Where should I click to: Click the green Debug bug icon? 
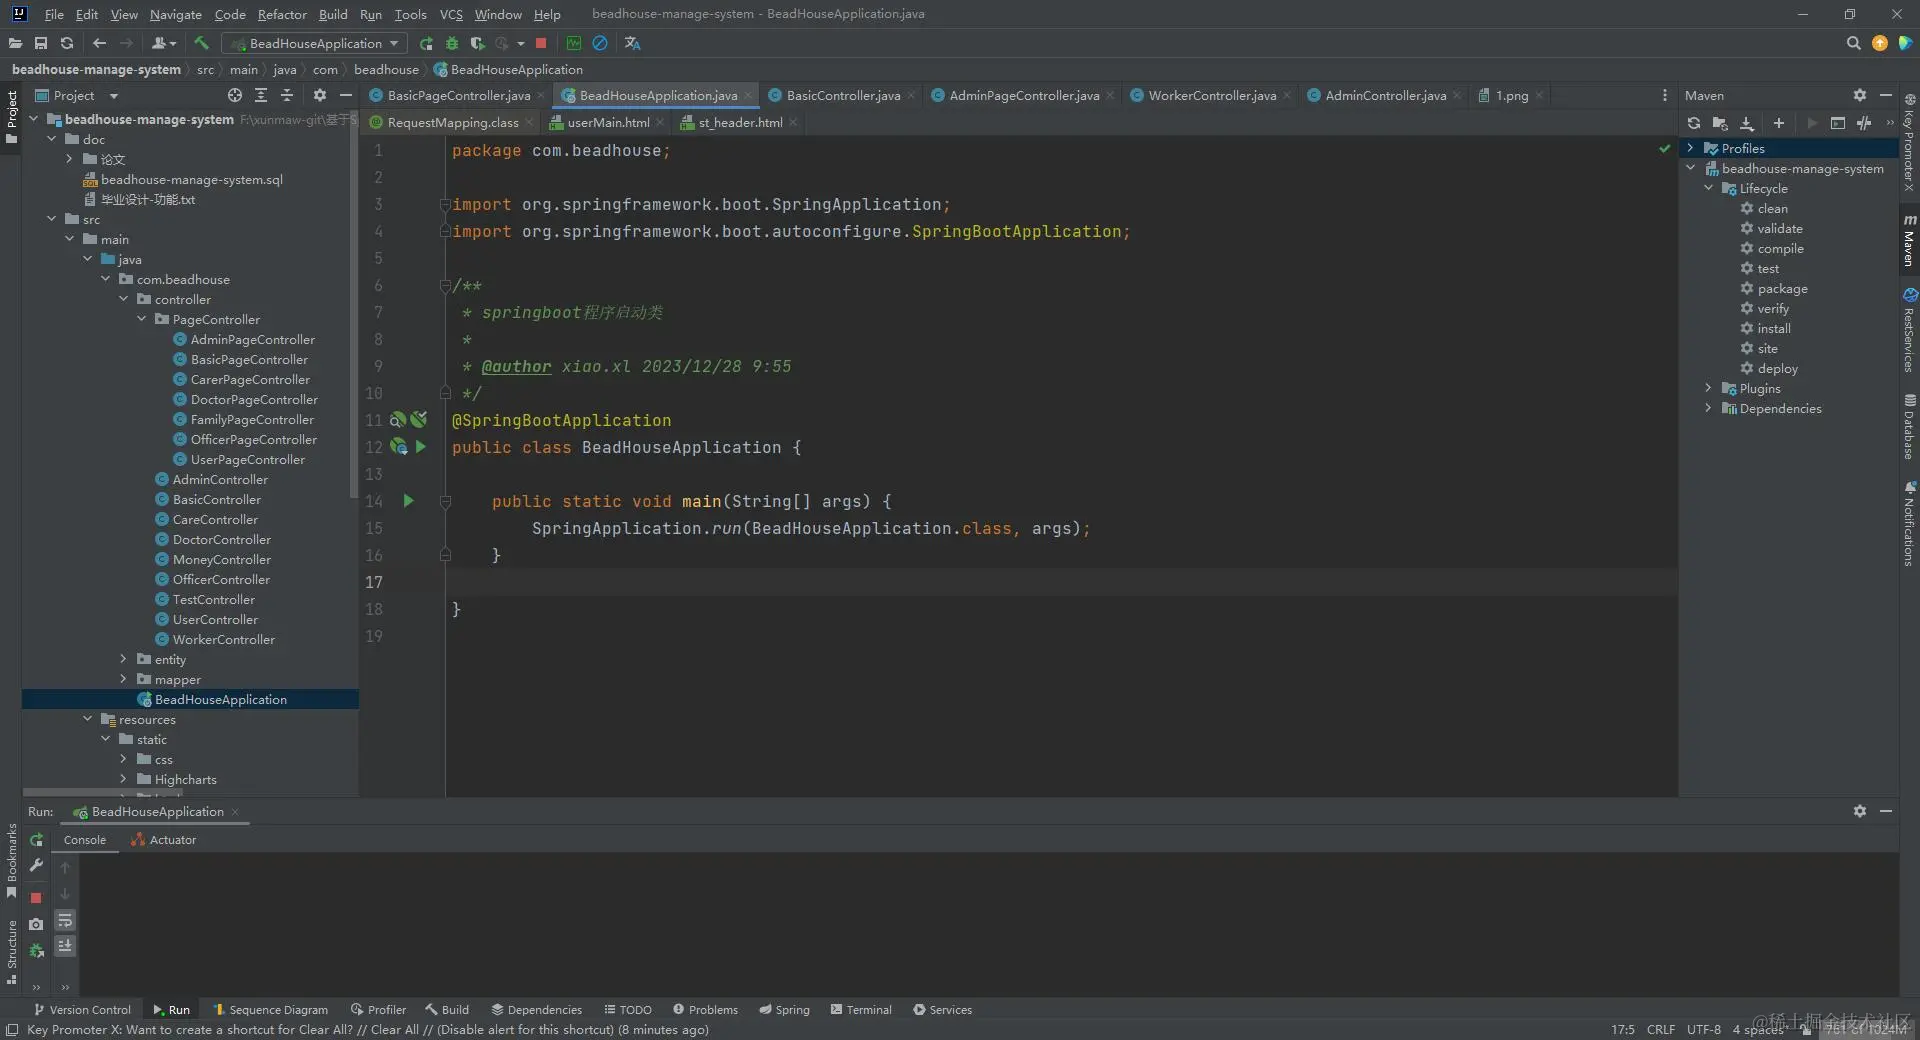(x=452, y=43)
